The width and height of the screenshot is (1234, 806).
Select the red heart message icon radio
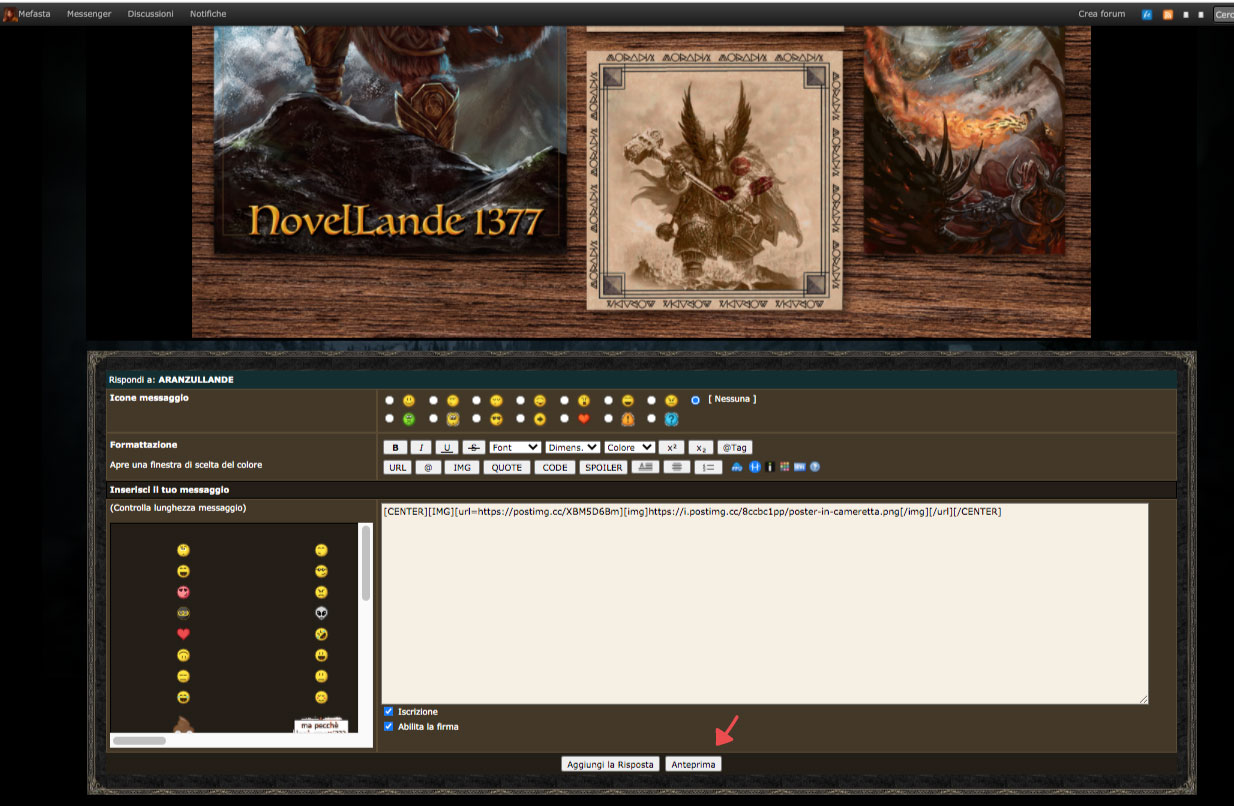click(564, 418)
